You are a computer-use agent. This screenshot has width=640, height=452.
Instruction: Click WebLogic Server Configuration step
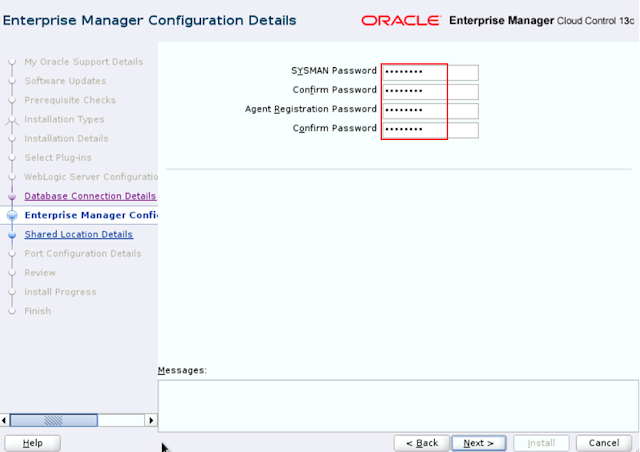[91, 177]
